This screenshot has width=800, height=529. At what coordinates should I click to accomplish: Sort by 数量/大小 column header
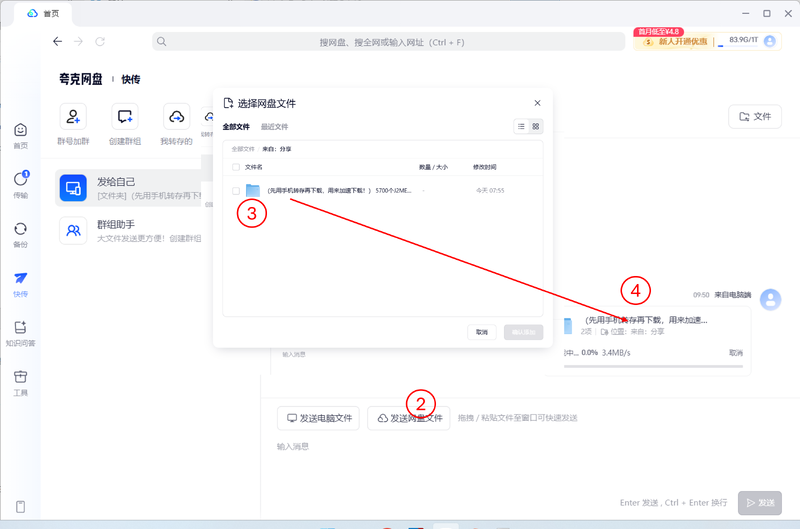tap(433, 167)
